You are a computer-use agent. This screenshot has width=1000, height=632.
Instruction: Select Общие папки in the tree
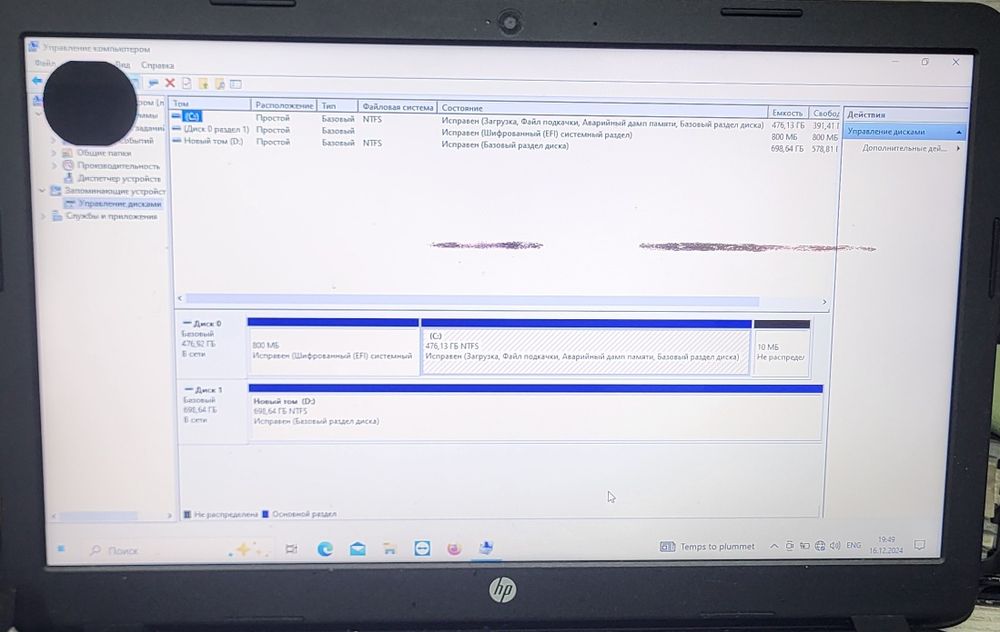(103, 153)
